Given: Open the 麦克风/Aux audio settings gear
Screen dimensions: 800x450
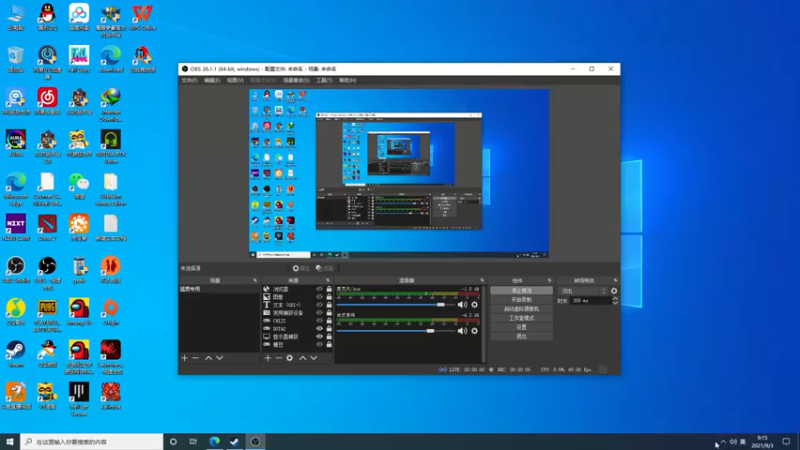Looking at the screenshot, I should [x=474, y=305].
